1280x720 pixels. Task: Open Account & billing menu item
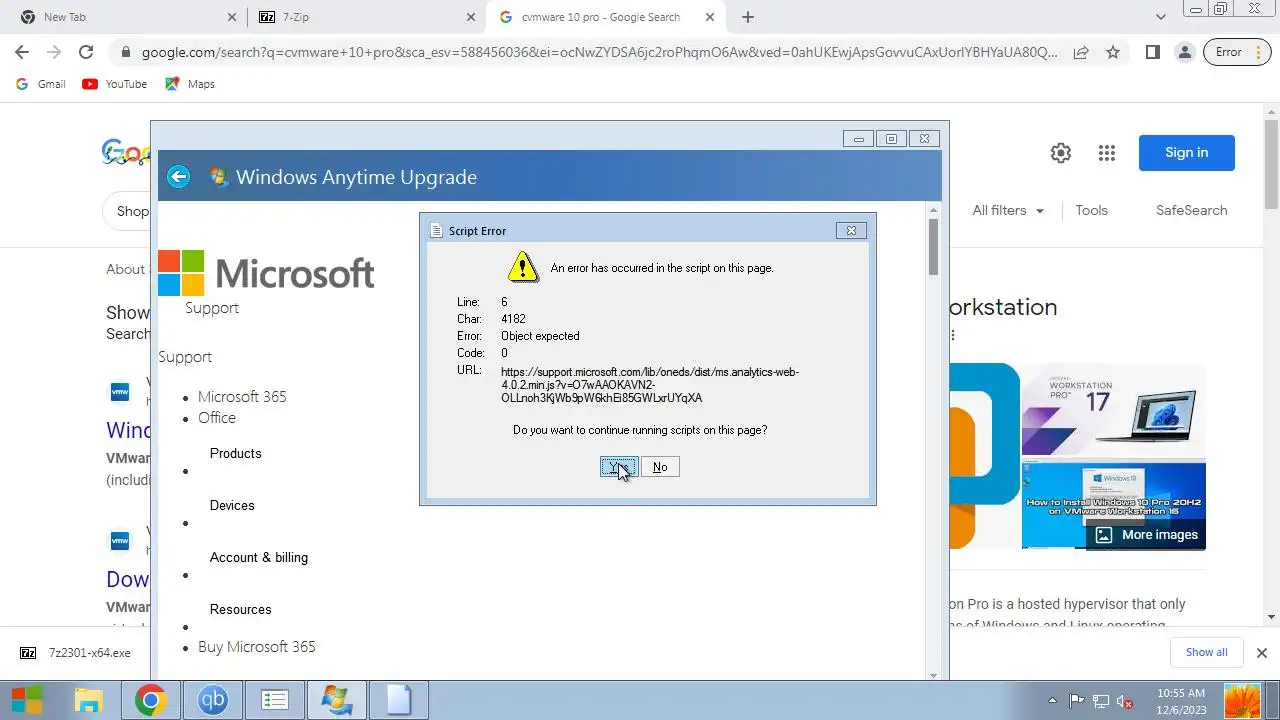259,557
